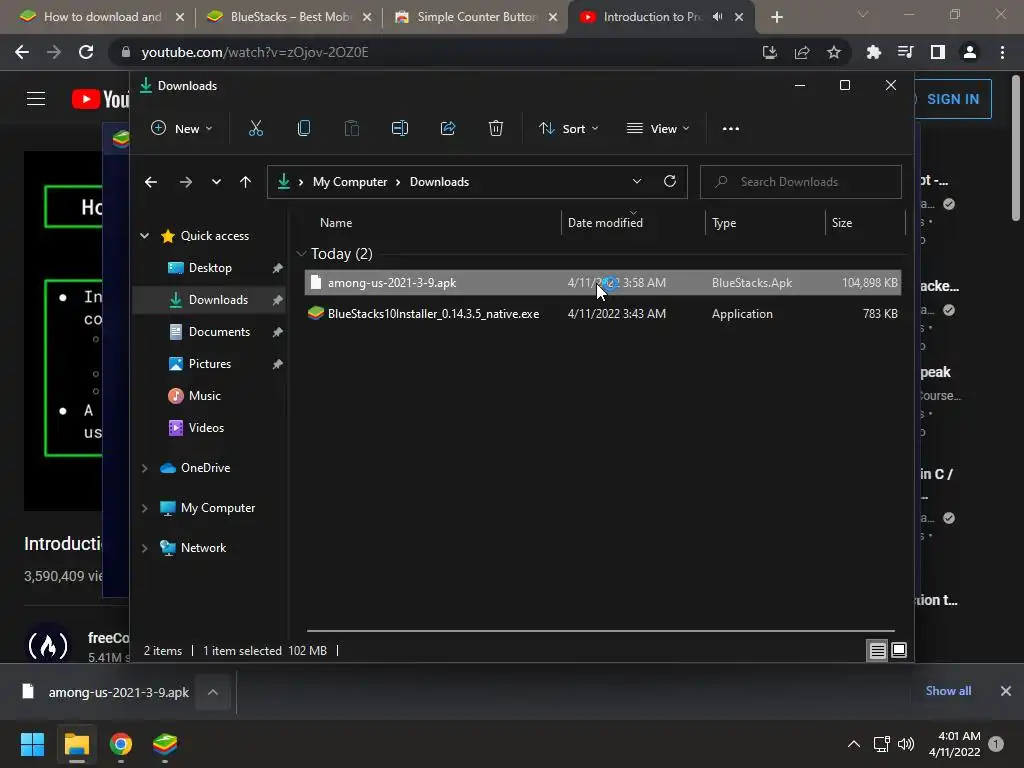
Task: Go up one folder level
Action: click(x=246, y=182)
